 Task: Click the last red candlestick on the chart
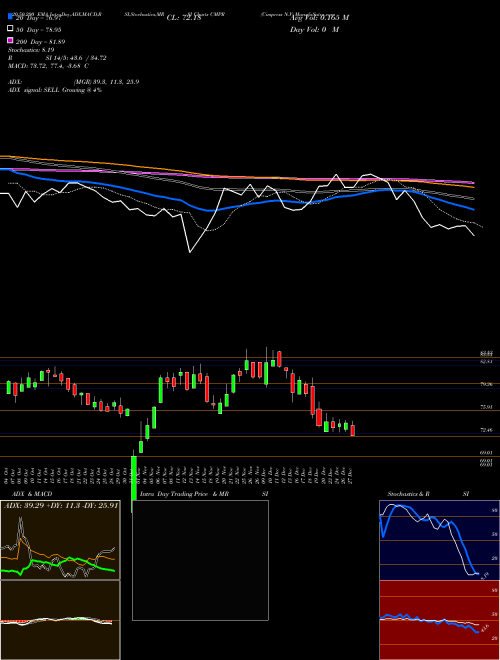pyautogui.click(x=353, y=430)
